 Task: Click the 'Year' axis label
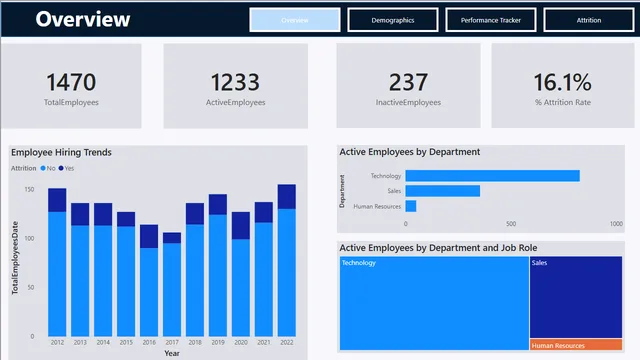click(x=172, y=353)
